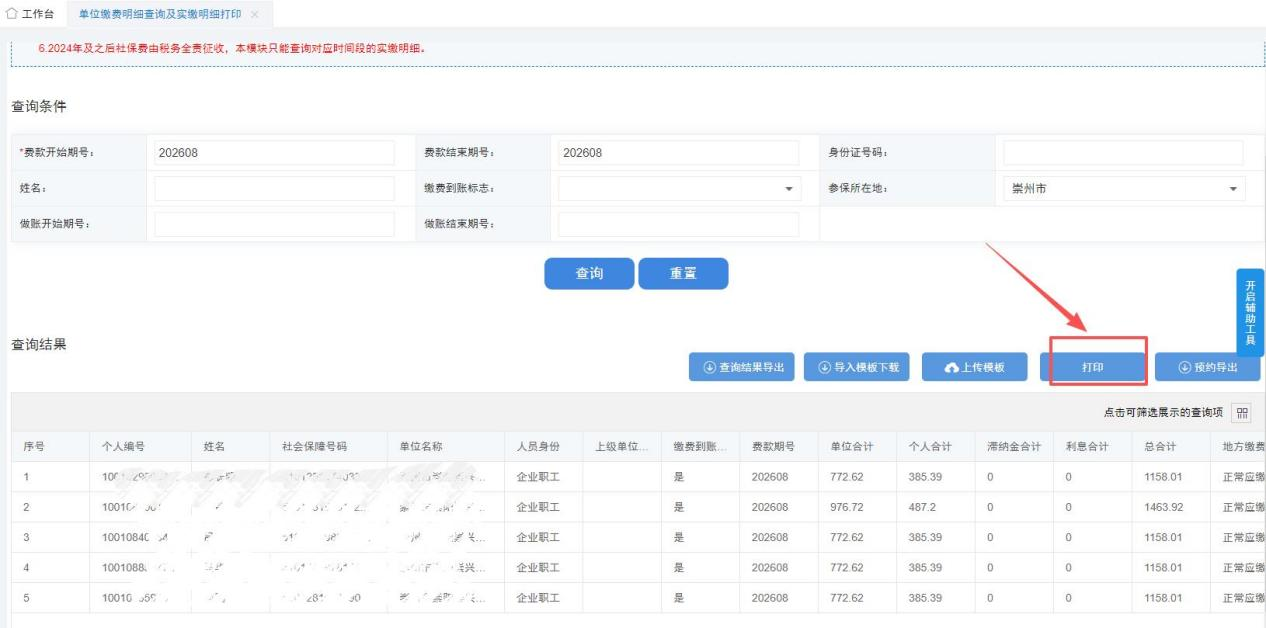
Task: Click the column filter grid icon
Action: (x=1241, y=412)
